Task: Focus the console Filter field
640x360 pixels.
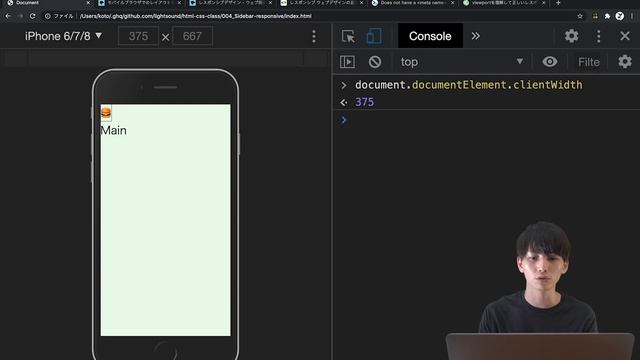Action: click(589, 62)
